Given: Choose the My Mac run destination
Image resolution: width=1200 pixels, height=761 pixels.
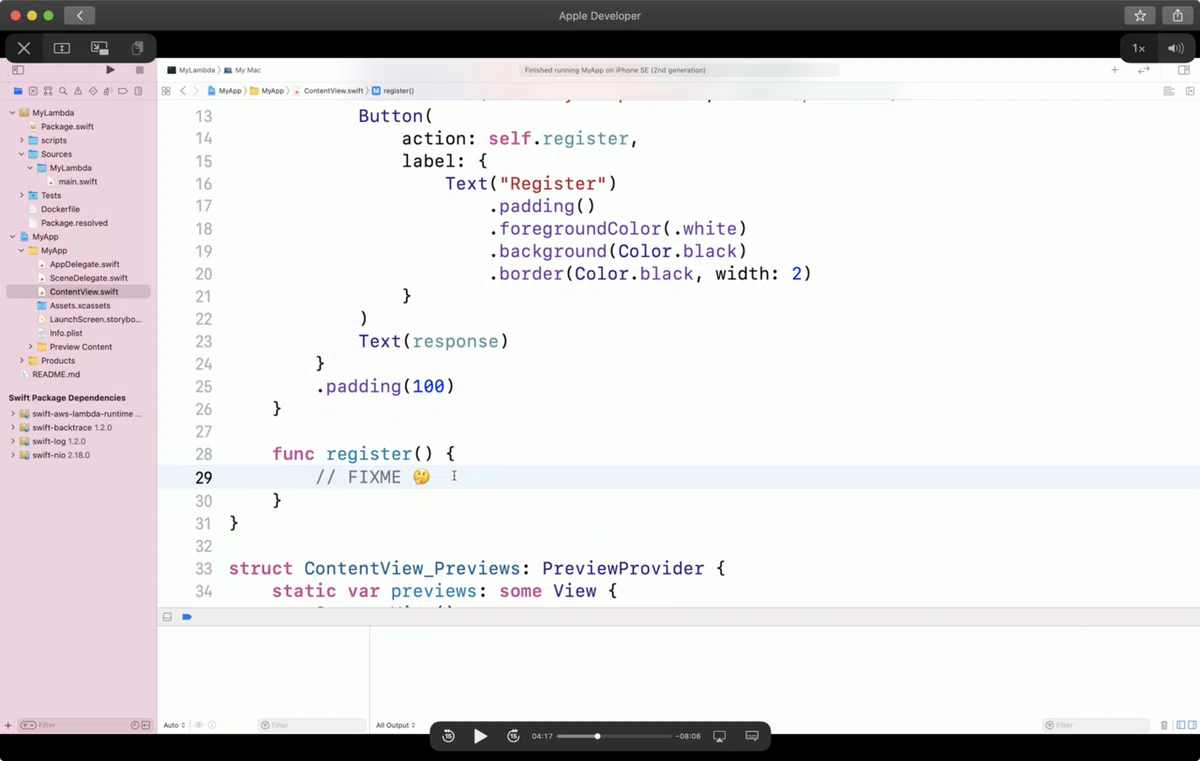Looking at the screenshot, I should (x=243, y=70).
